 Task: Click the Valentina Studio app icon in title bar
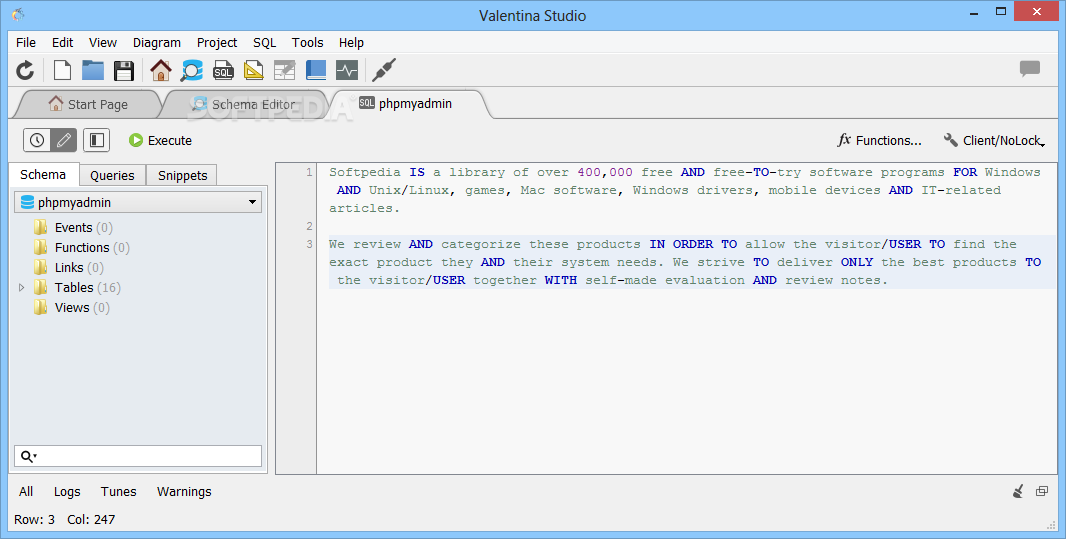pos(18,14)
